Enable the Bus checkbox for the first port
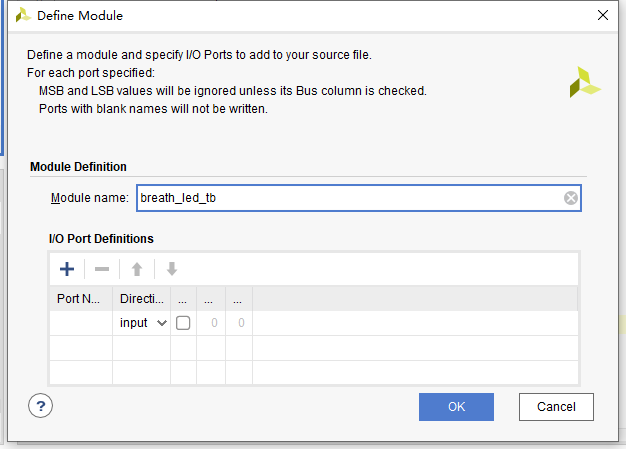The width and height of the screenshot is (626, 449). tap(183, 323)
